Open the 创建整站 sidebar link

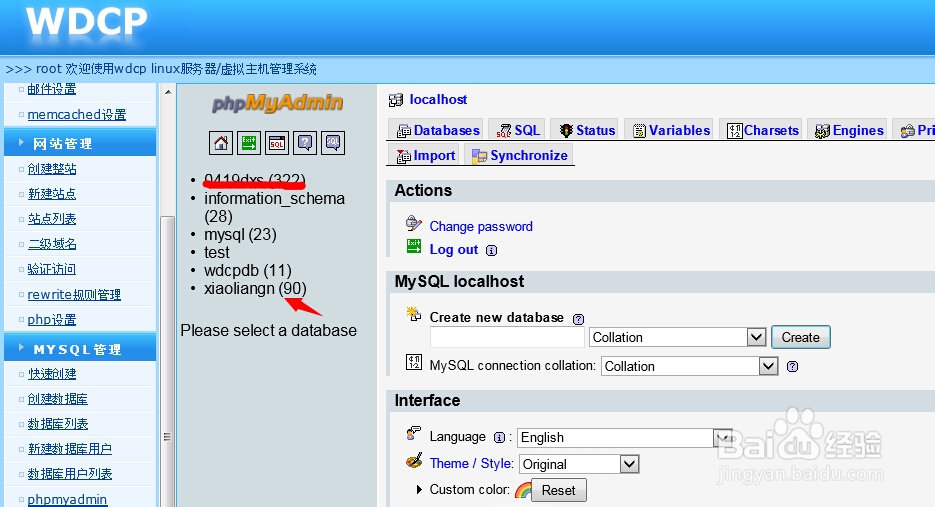(52, 169)
